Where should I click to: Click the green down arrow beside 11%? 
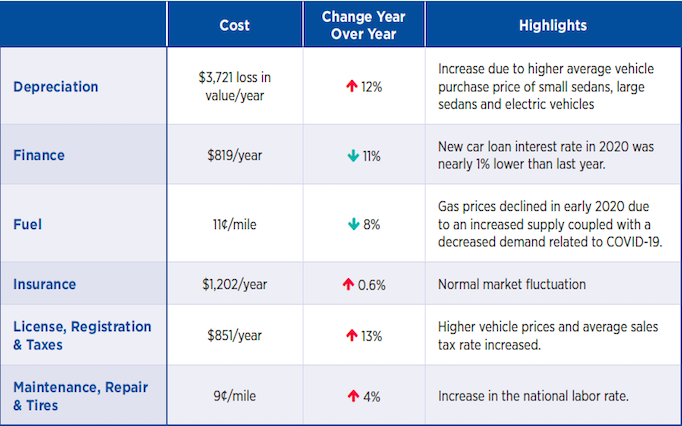tap(352, 156)
